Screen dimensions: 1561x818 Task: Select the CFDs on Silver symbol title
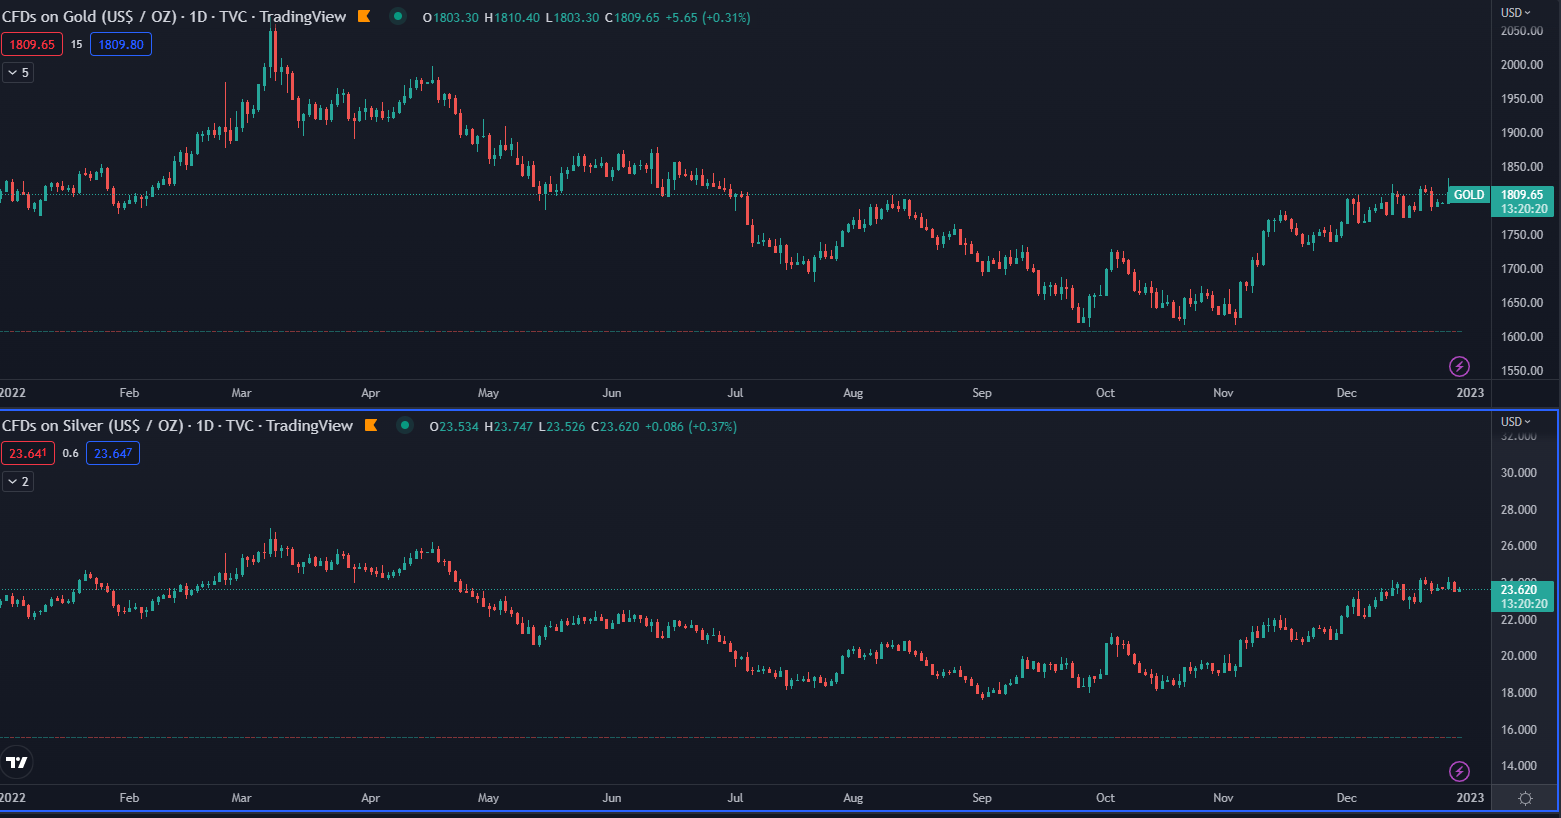(x=177, y=426)
